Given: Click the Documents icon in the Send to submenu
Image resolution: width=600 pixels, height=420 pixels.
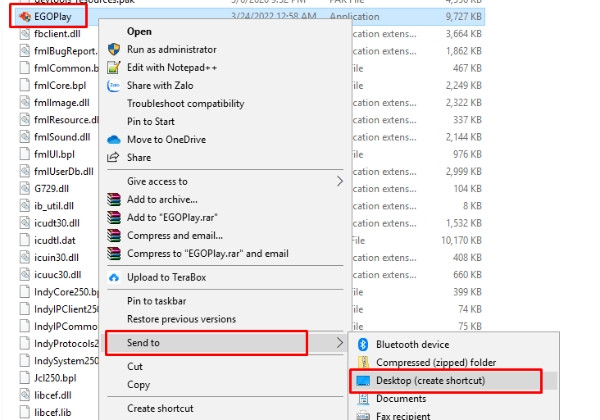Looking at the screenshot, I should click(363, 399).
